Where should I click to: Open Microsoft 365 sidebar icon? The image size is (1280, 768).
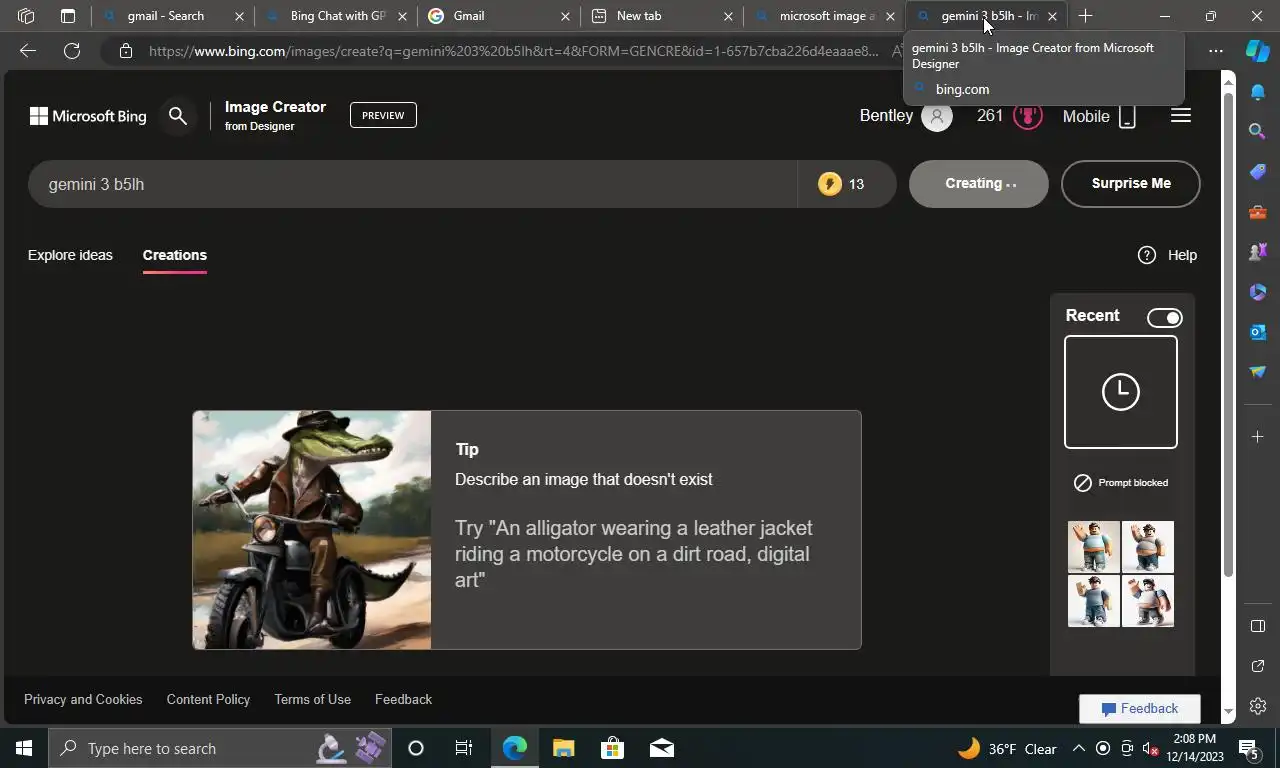click(x=1258, y=292)
